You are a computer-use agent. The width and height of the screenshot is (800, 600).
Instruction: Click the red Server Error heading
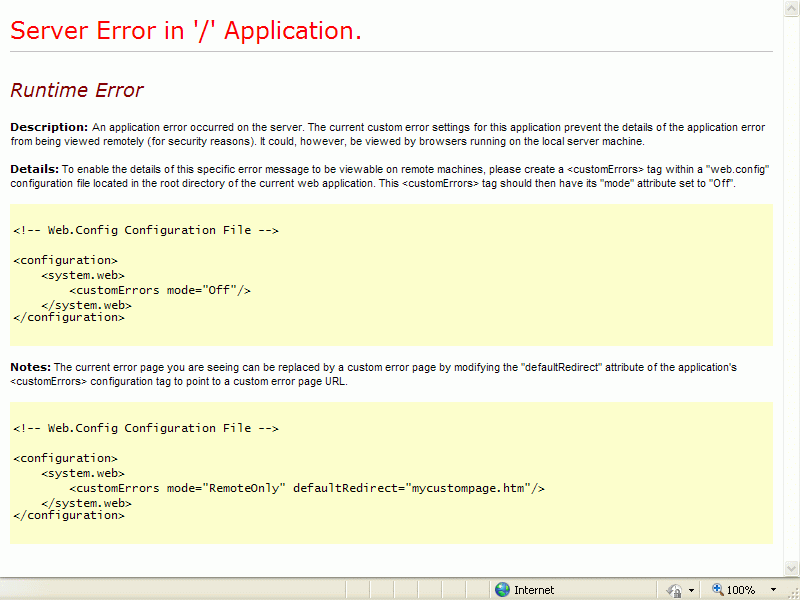[186, 31]
